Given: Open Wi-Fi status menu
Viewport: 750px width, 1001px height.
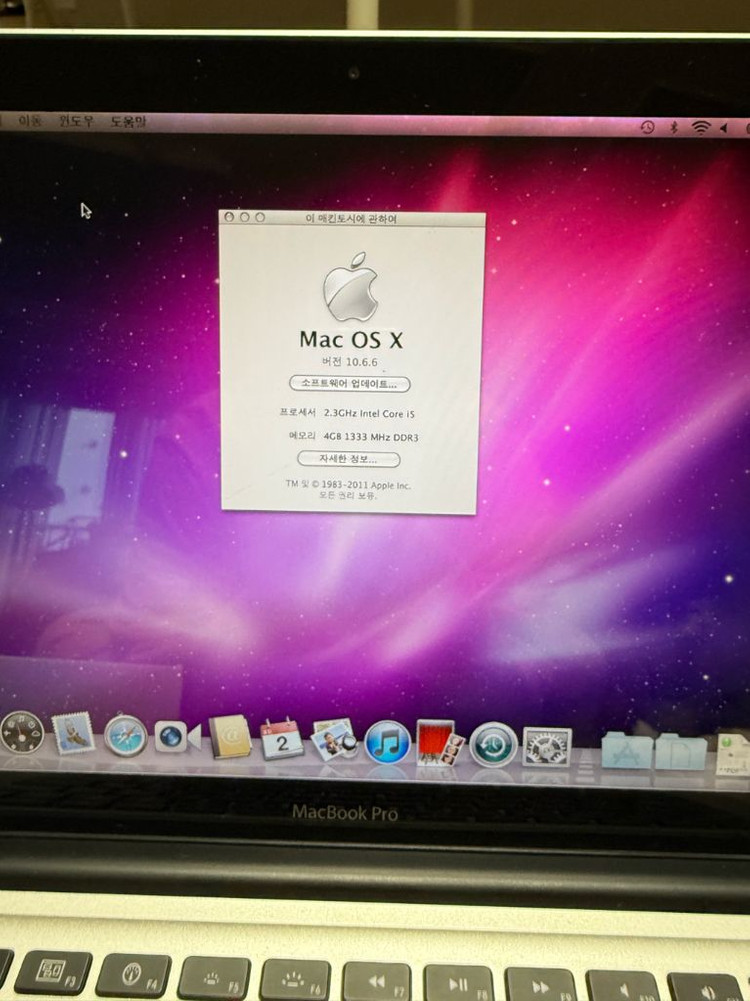Looking at the screenshot, I should (701, 128).
